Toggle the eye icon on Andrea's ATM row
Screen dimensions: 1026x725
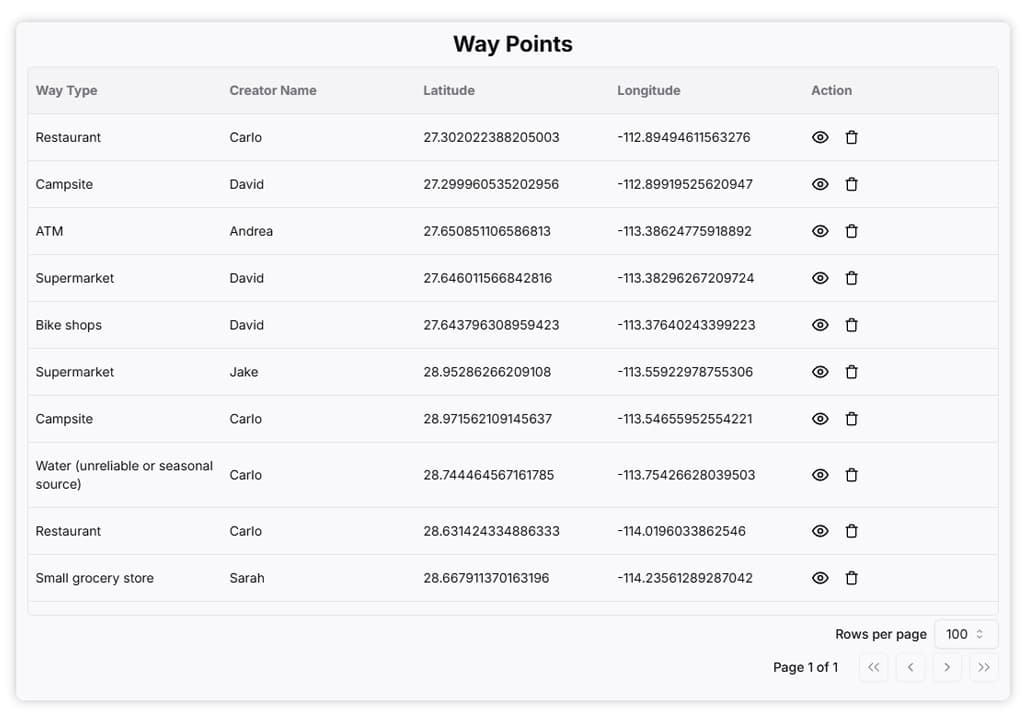[820, 231]
